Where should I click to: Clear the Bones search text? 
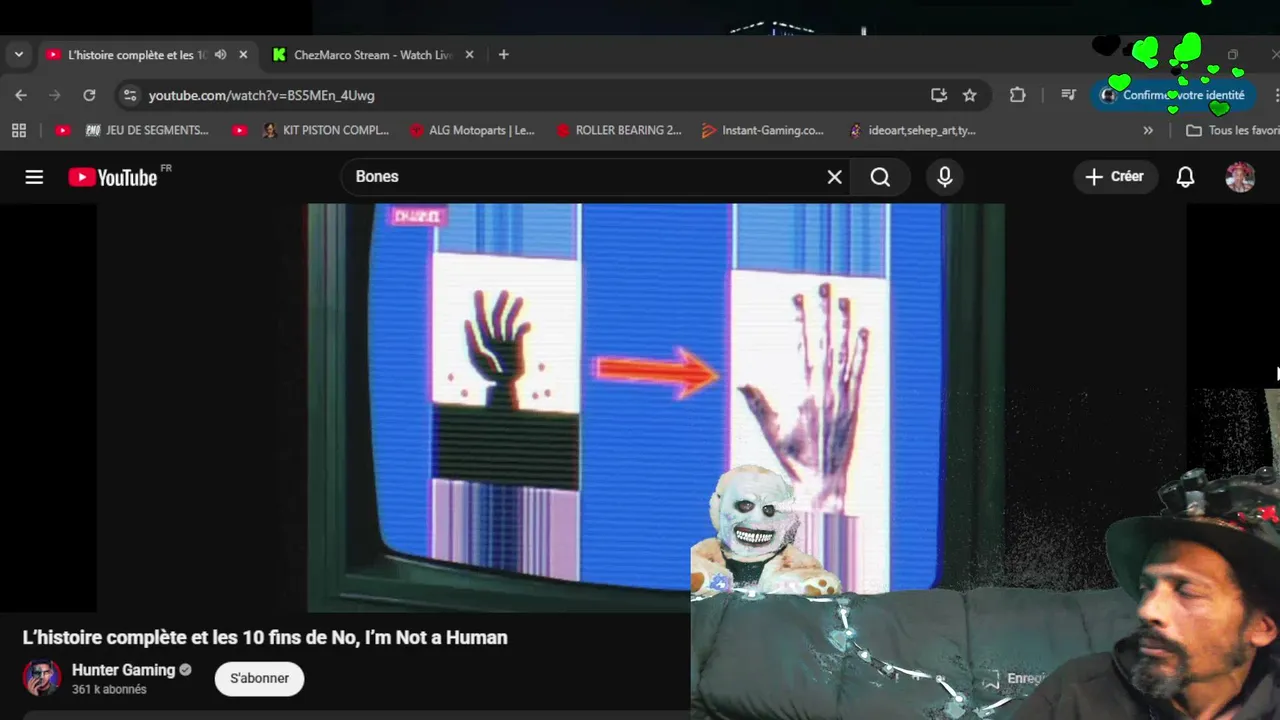pyautogui.click(x=834, y=177)
